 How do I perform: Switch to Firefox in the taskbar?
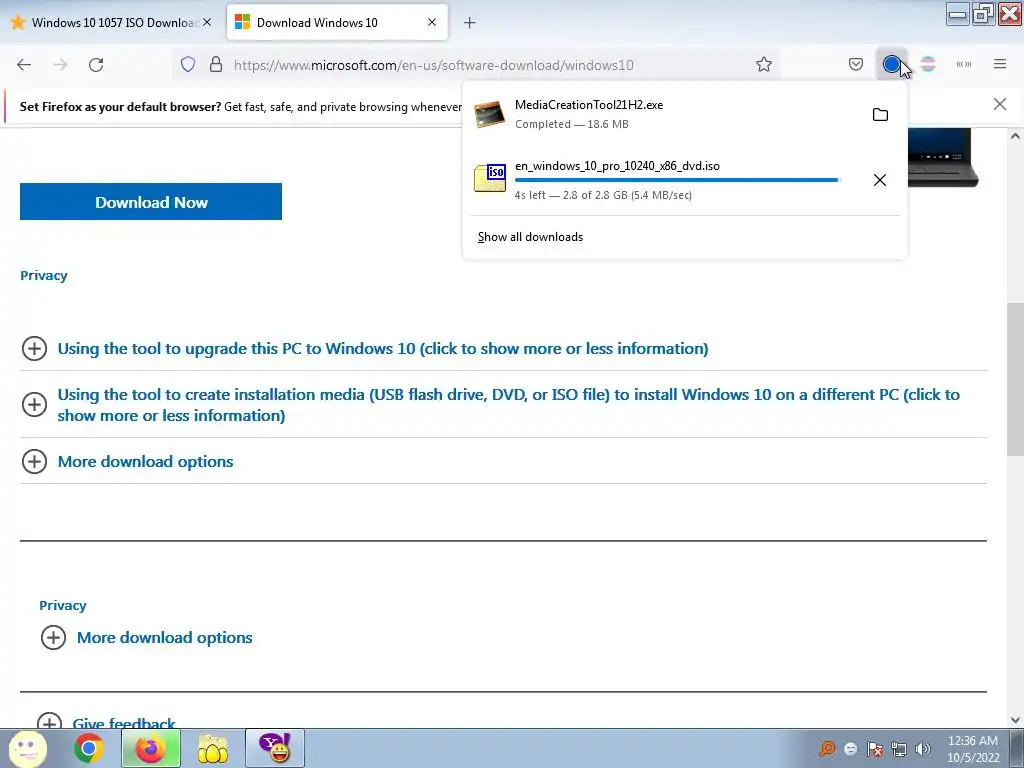pyautogui.click(x=151, y=748)
